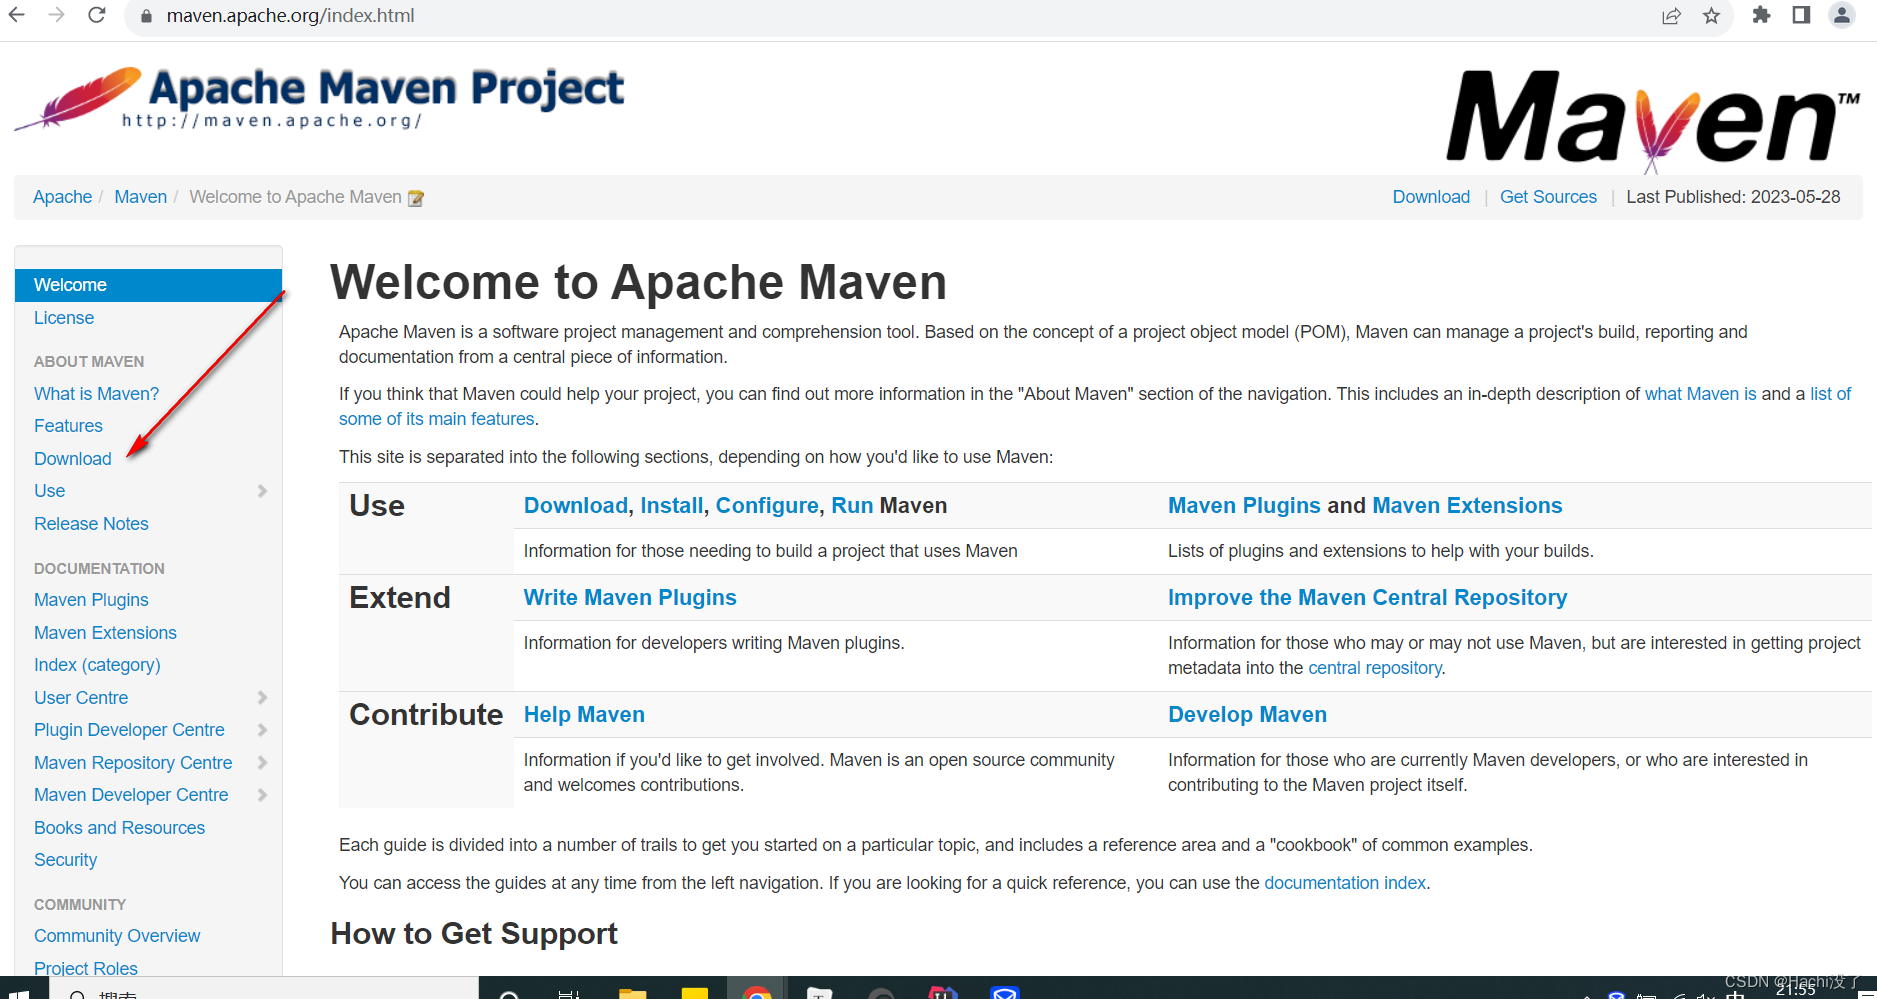
Task: Expand the Plugin Developer Centre arrow
Action: [x=263, y=730]
